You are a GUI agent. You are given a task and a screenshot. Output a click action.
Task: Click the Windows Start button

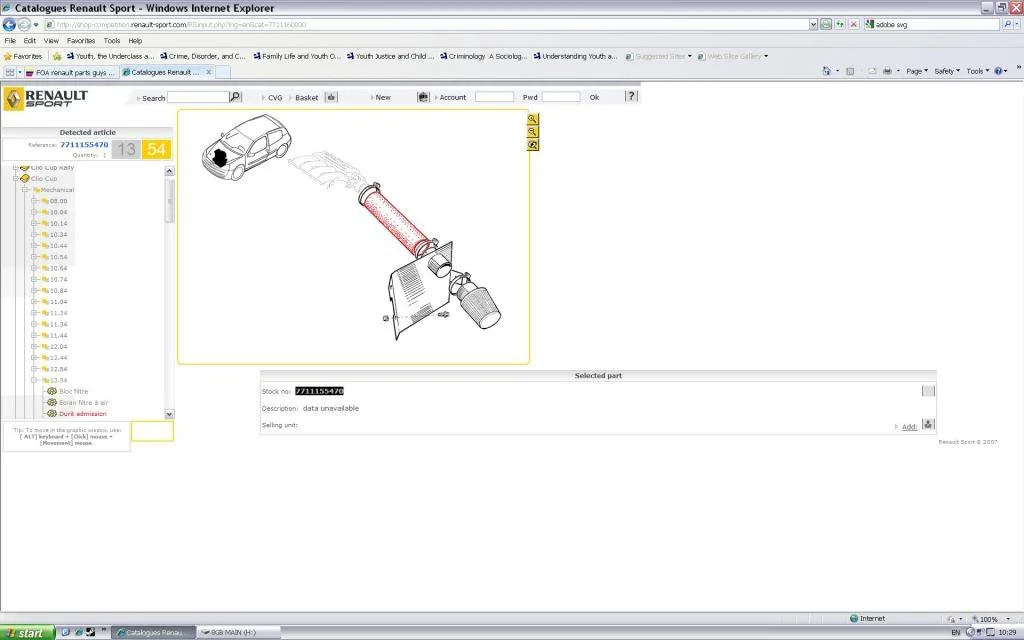pos(27,633)
